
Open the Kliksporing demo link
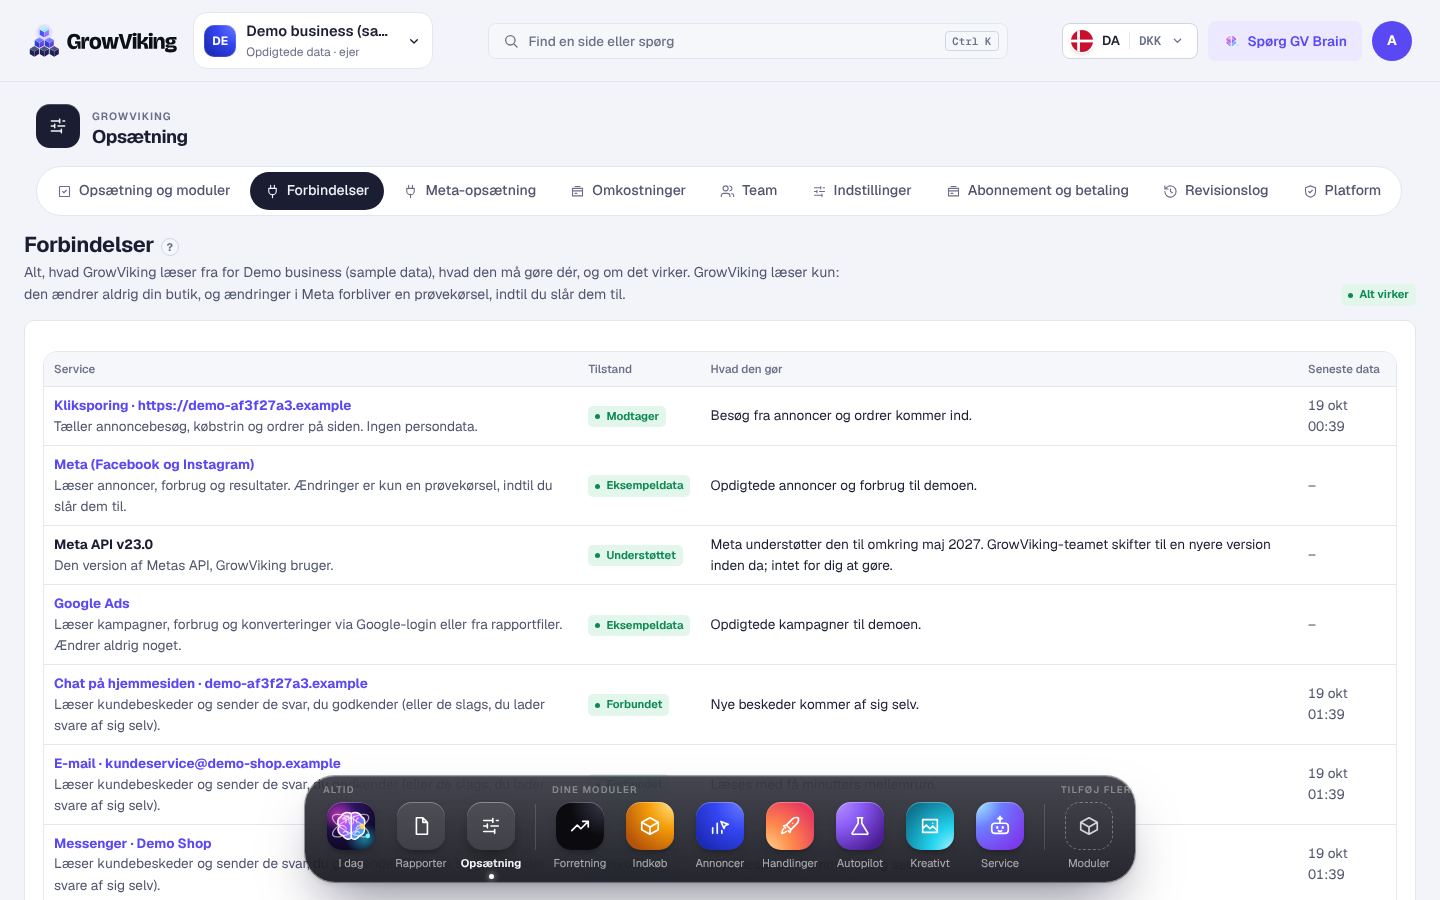pos(203,405)
